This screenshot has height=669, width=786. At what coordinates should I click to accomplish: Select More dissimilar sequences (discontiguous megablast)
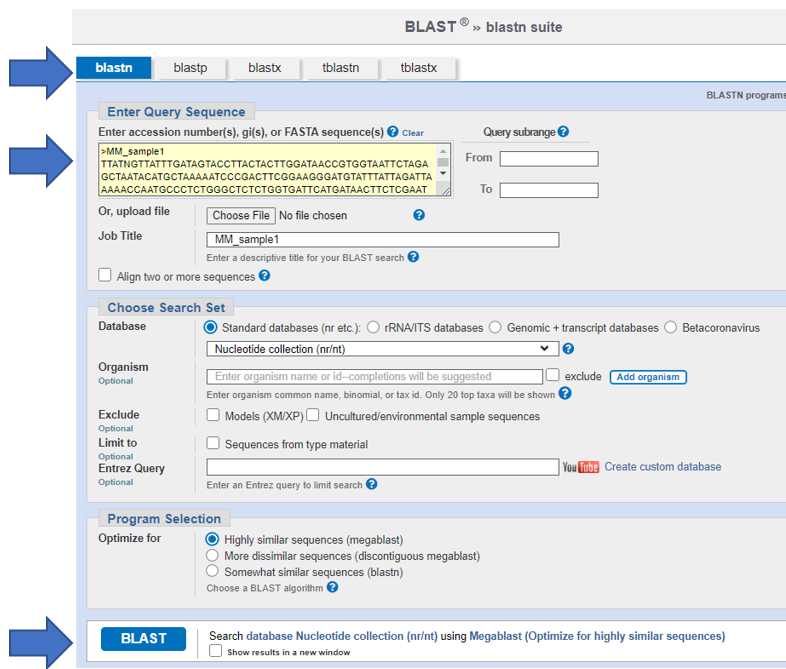point(213,555)
